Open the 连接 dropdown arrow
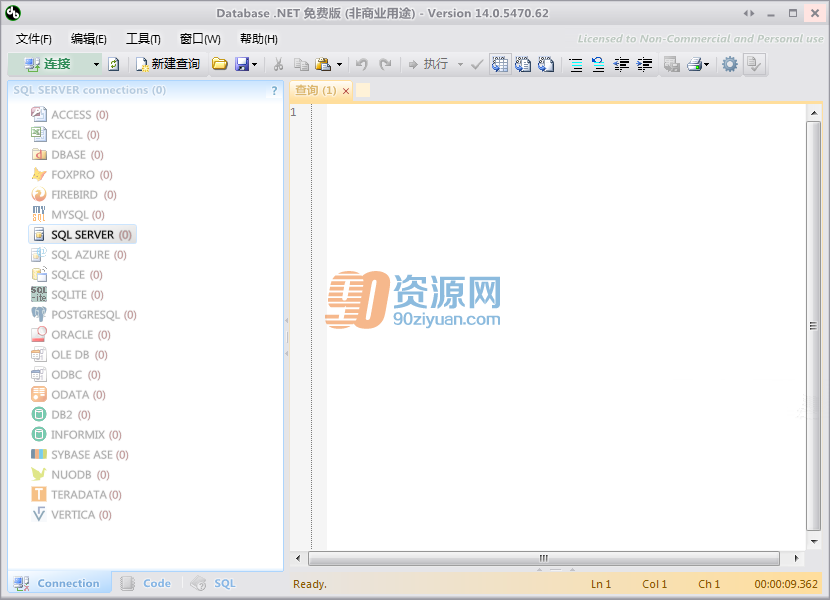Screen dimensions: 830x600 [96, 64]
